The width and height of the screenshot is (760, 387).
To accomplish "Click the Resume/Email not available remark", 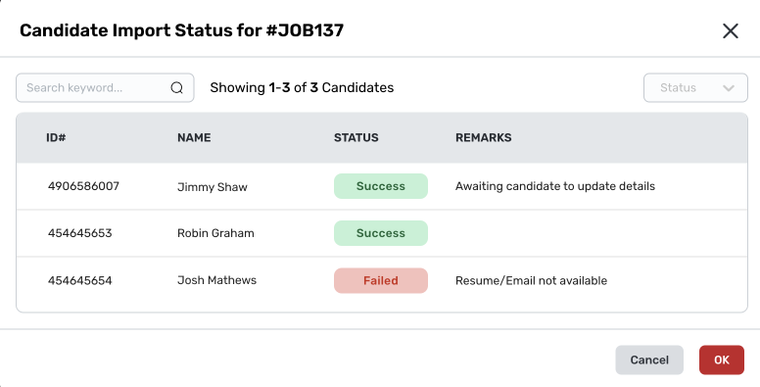I will 531,280.
